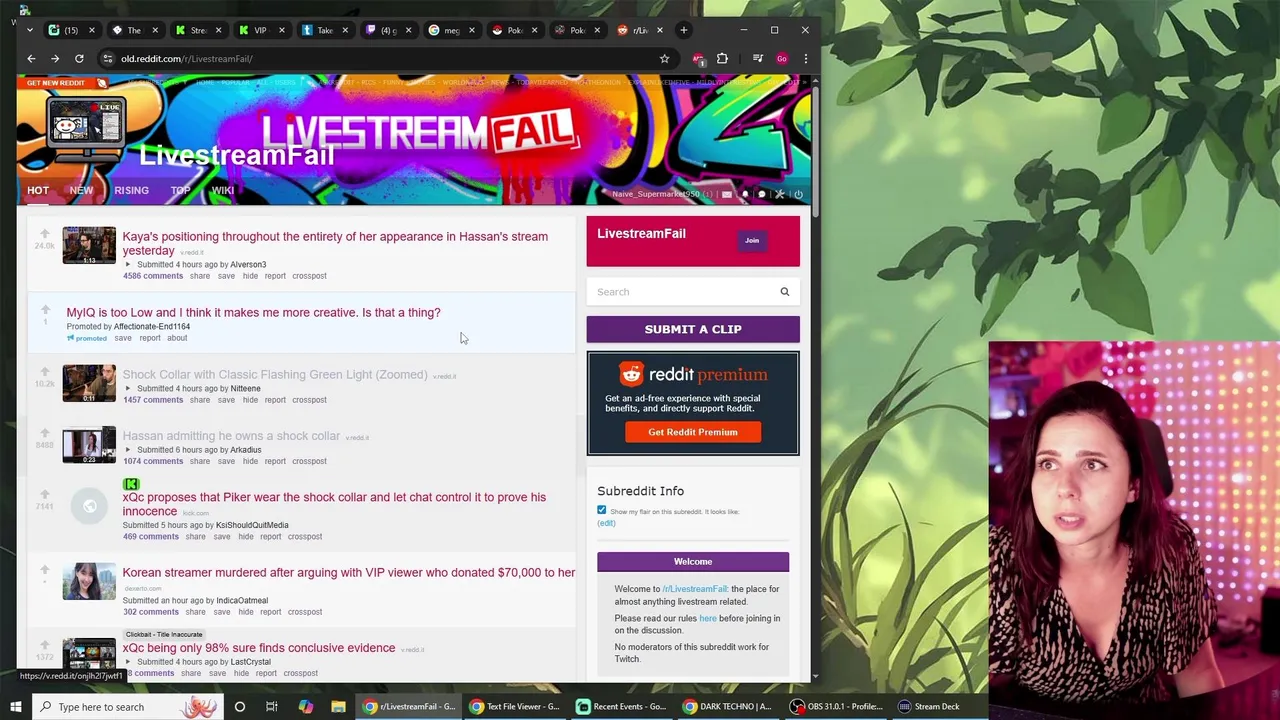Expand video preview on Hassan admitting post

[x=127, y=450]
